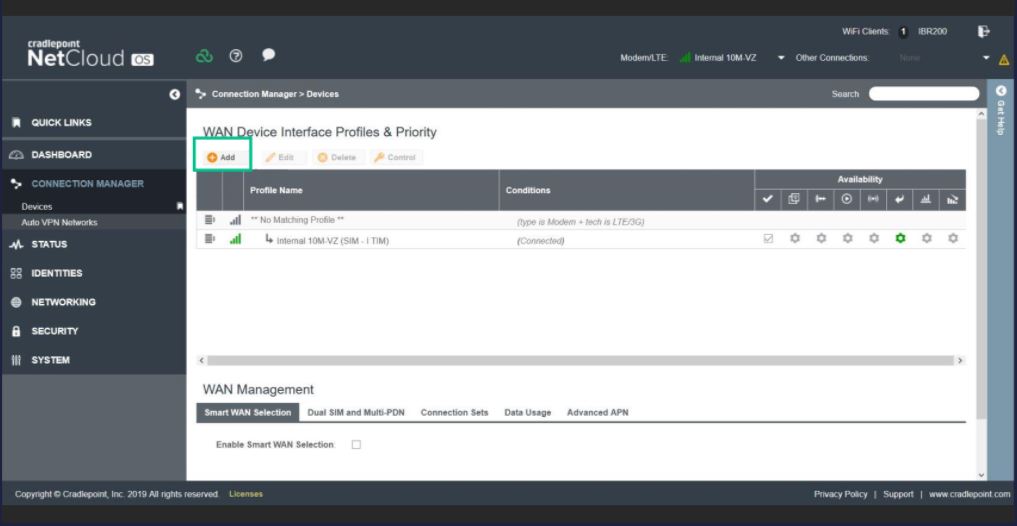The height and width of the screenshot is (526, 1017).
Task: Click the Cradlepoint NetCloud OS logo
Action: point(90,54)
